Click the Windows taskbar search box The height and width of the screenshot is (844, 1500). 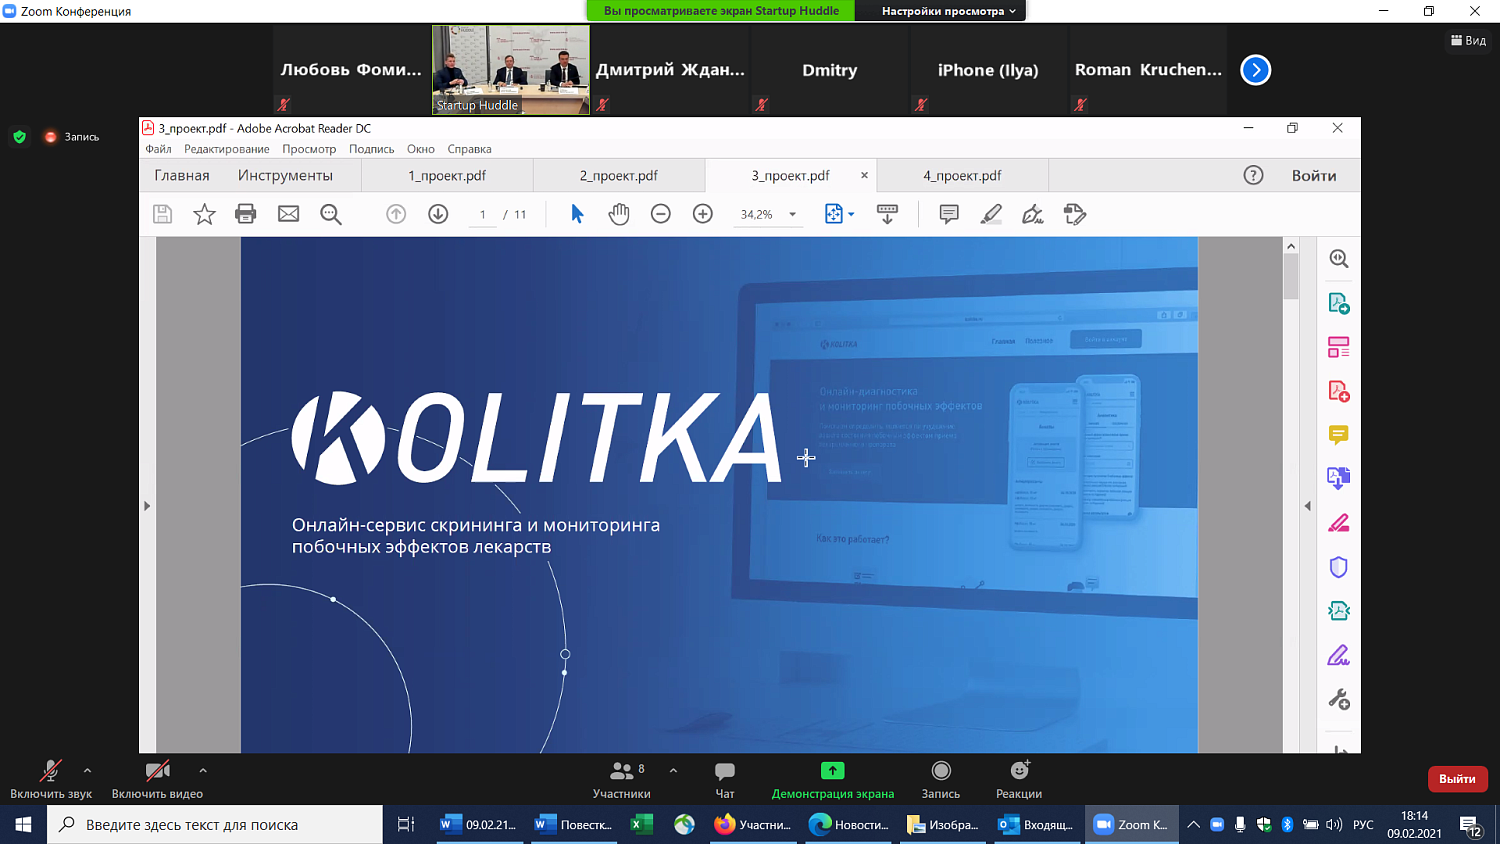tap(215, 825)
